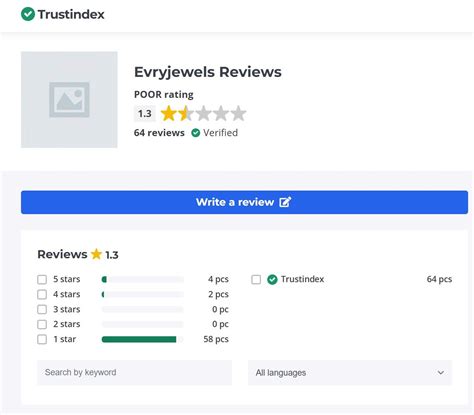Viewport: 474px width, 415px height.
Task: Click the 4 stars progress bar
Action: coord(143,294)
